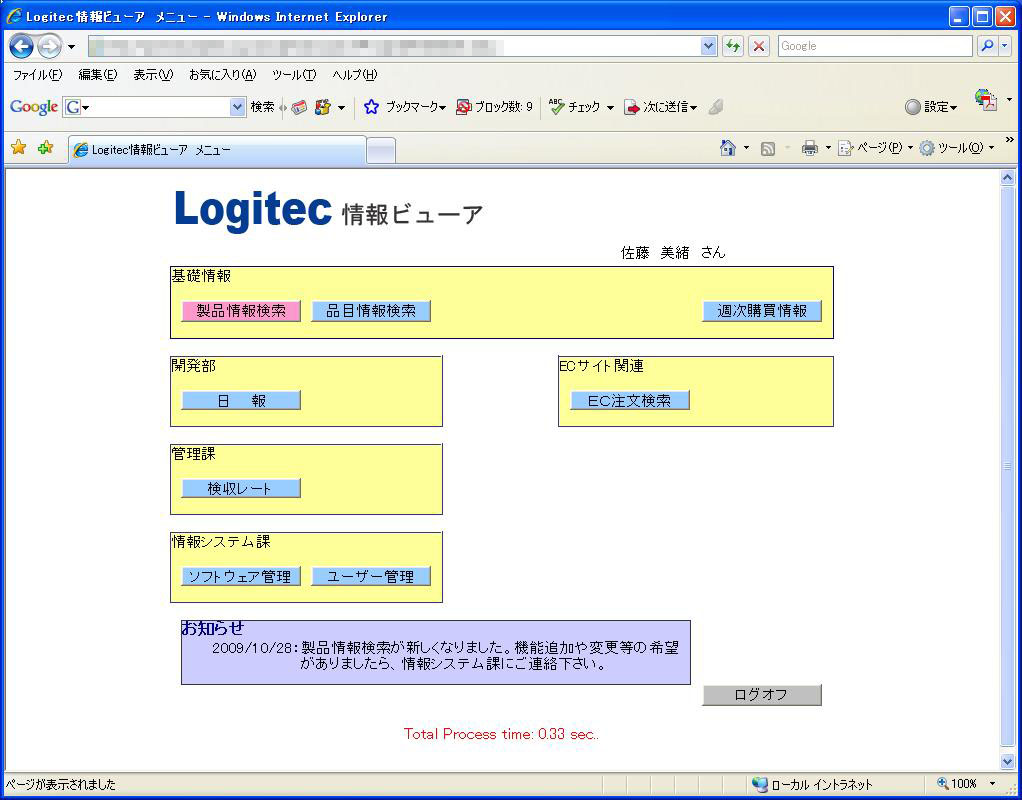Click the ブロック数: 9 popup blocker item
Image resolution: width=1022 pixels, height=800 pixels.
point(494,107)
